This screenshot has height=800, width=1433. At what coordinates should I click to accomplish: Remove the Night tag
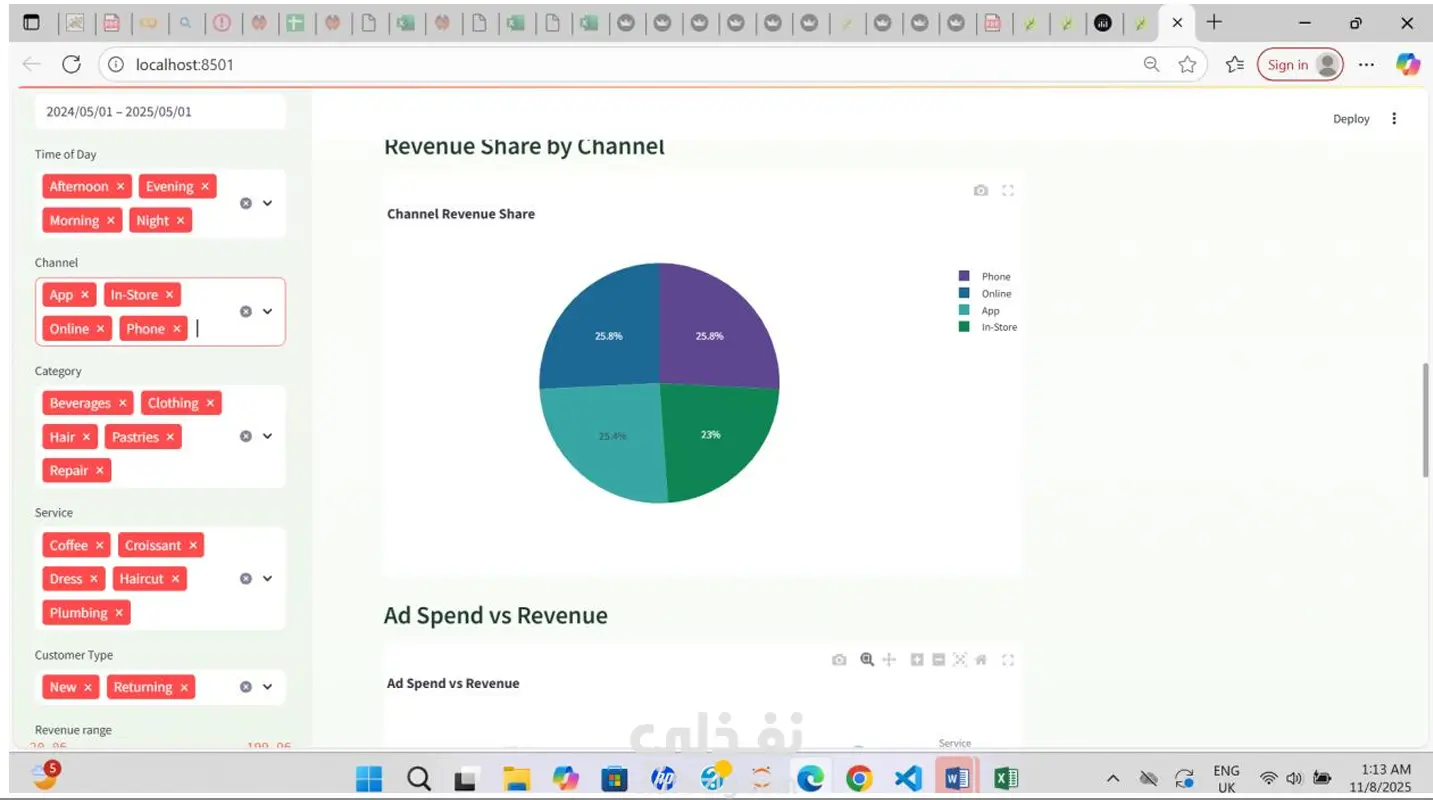click(181, 221)
